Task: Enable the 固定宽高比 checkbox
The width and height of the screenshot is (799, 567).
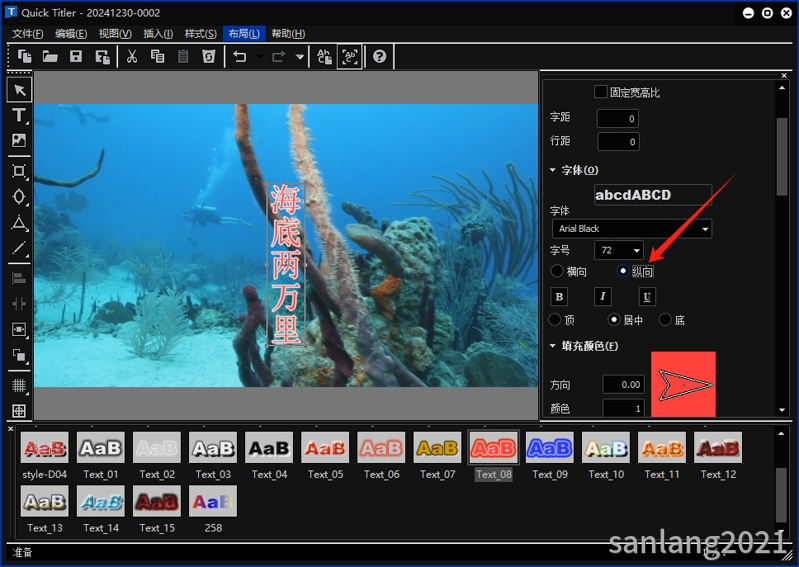Action: [x=601, y=92]
